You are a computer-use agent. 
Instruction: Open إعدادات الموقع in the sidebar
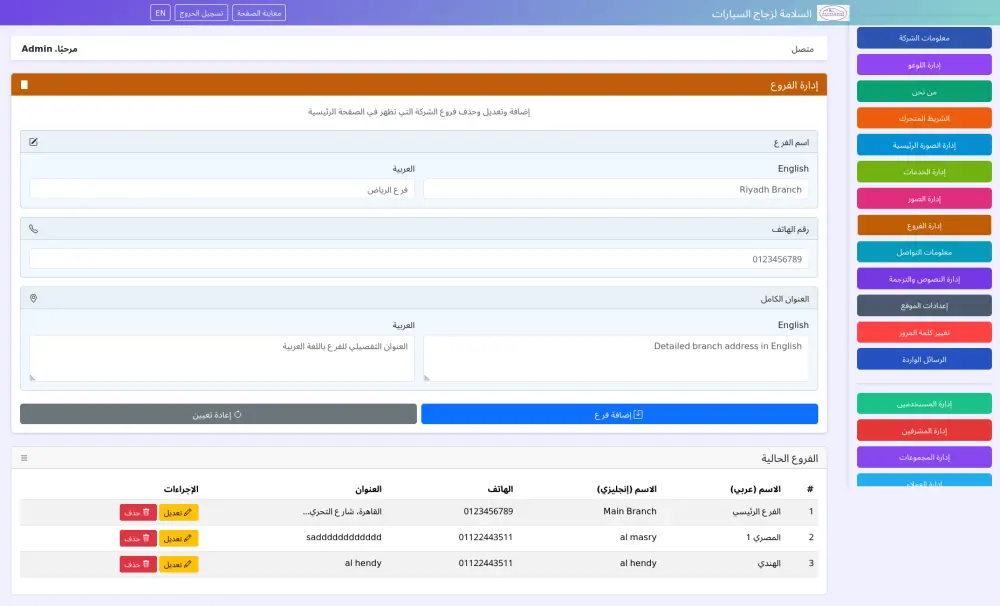point(924,306)
